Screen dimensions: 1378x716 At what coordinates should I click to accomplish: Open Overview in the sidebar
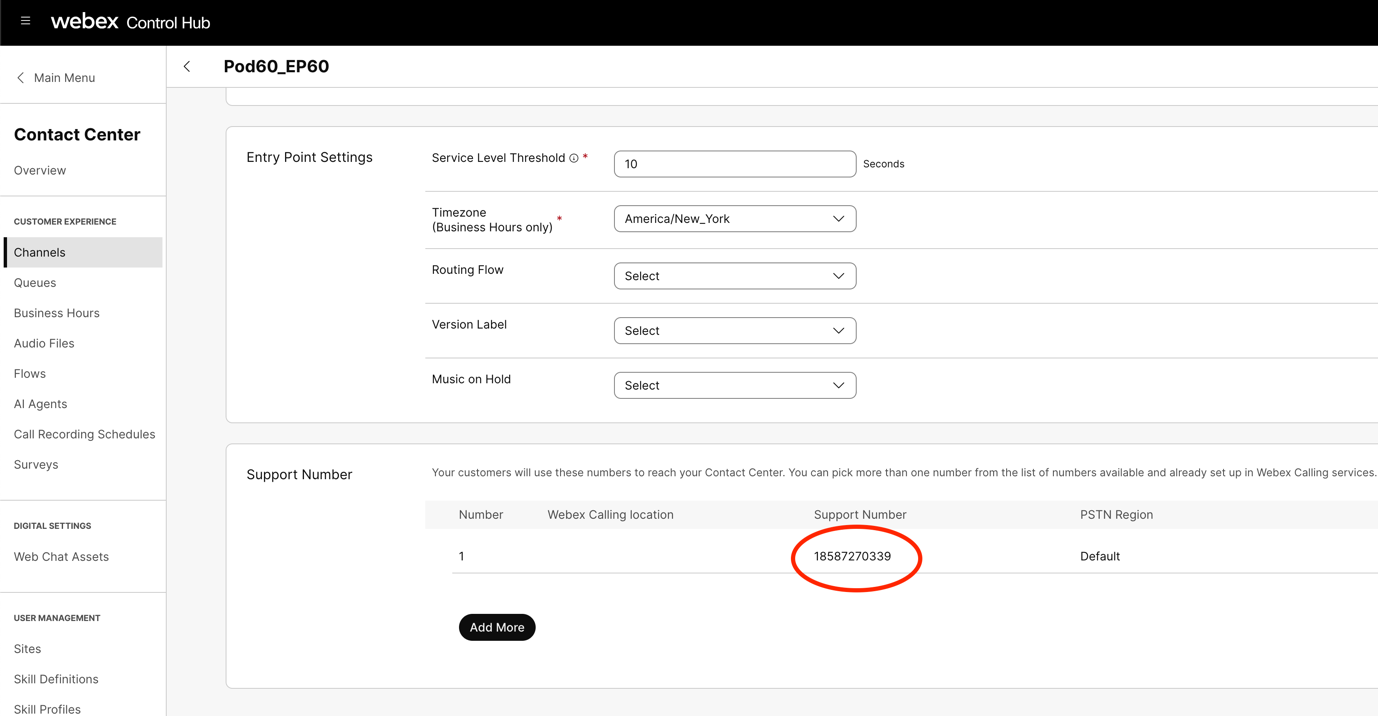pyautogui.click(x=40, y=171)
